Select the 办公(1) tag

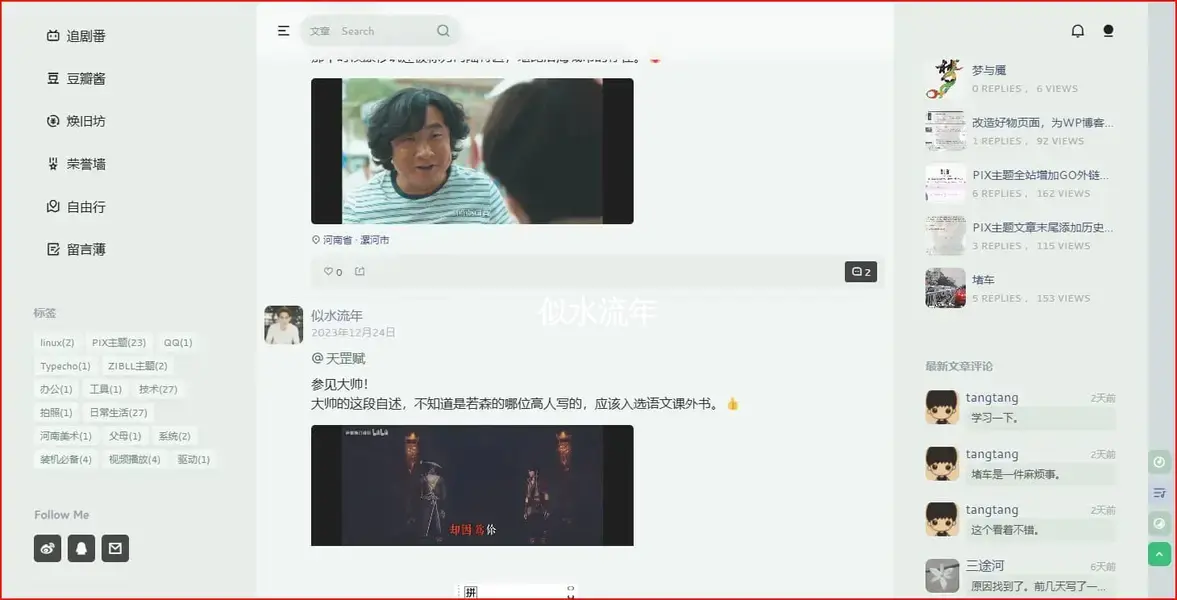(56, 389)
